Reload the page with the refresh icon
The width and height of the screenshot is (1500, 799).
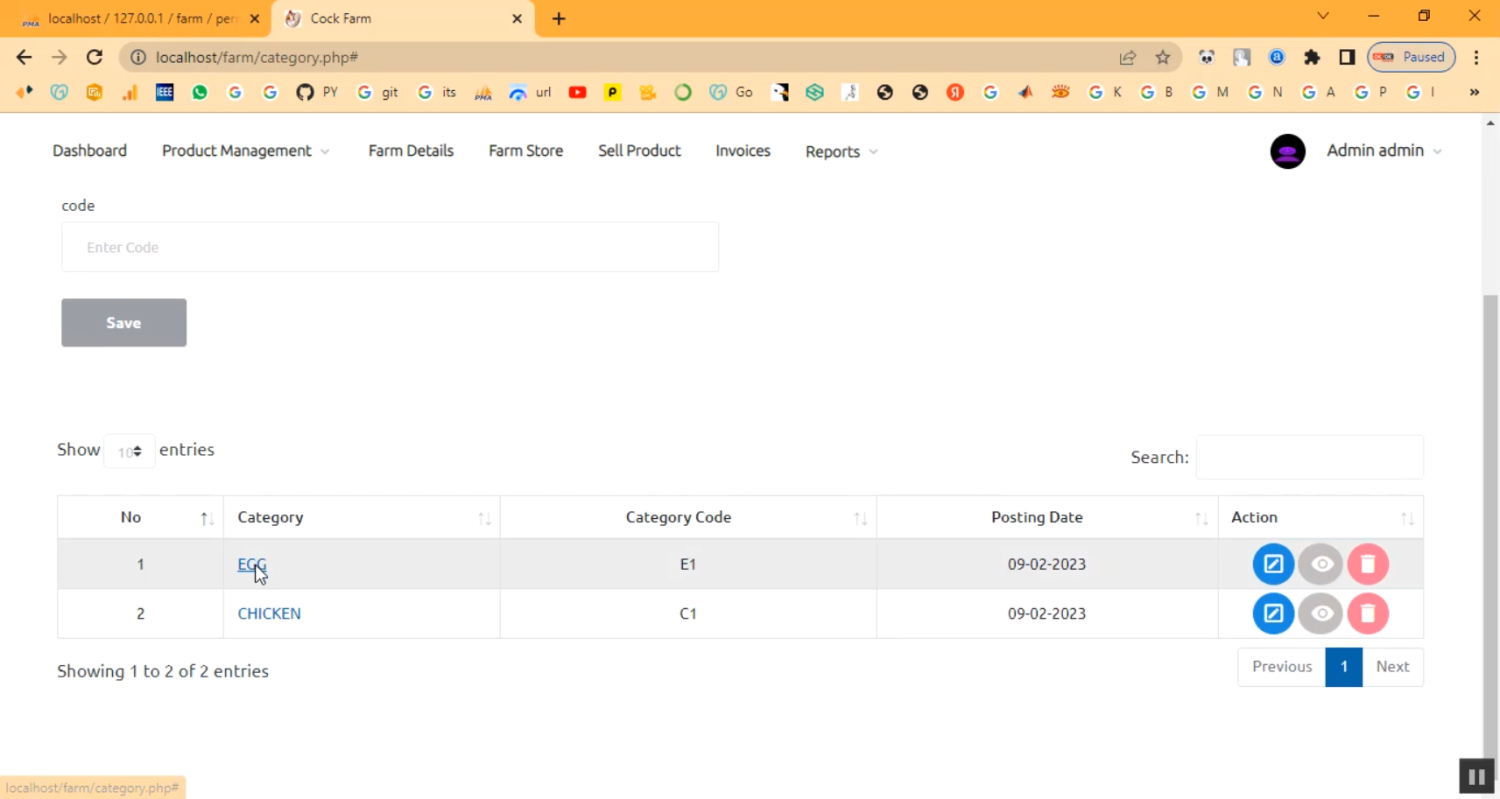click(94, 57)
